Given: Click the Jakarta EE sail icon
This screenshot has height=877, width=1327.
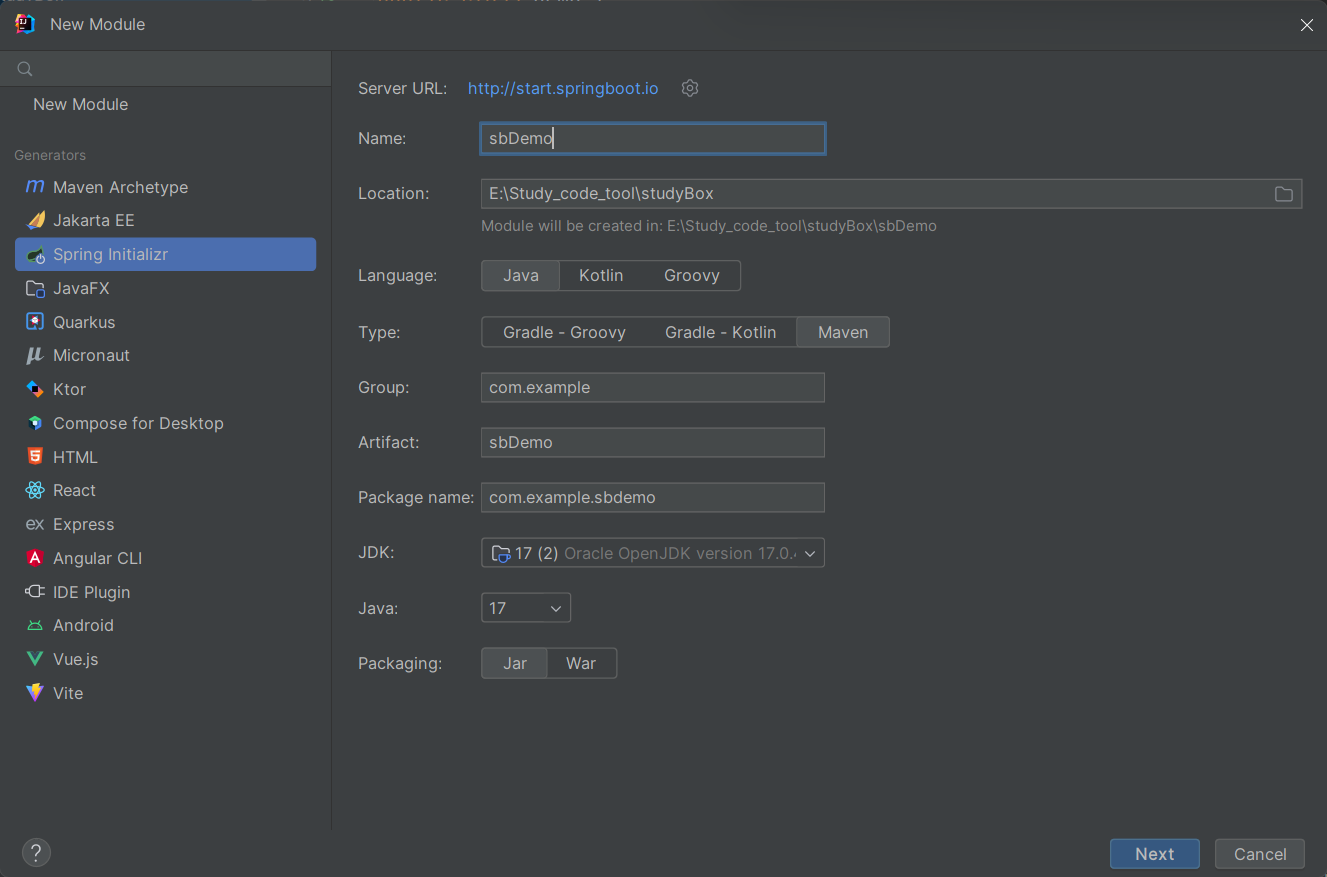Looking at the screenshot, I should [35, 220].
